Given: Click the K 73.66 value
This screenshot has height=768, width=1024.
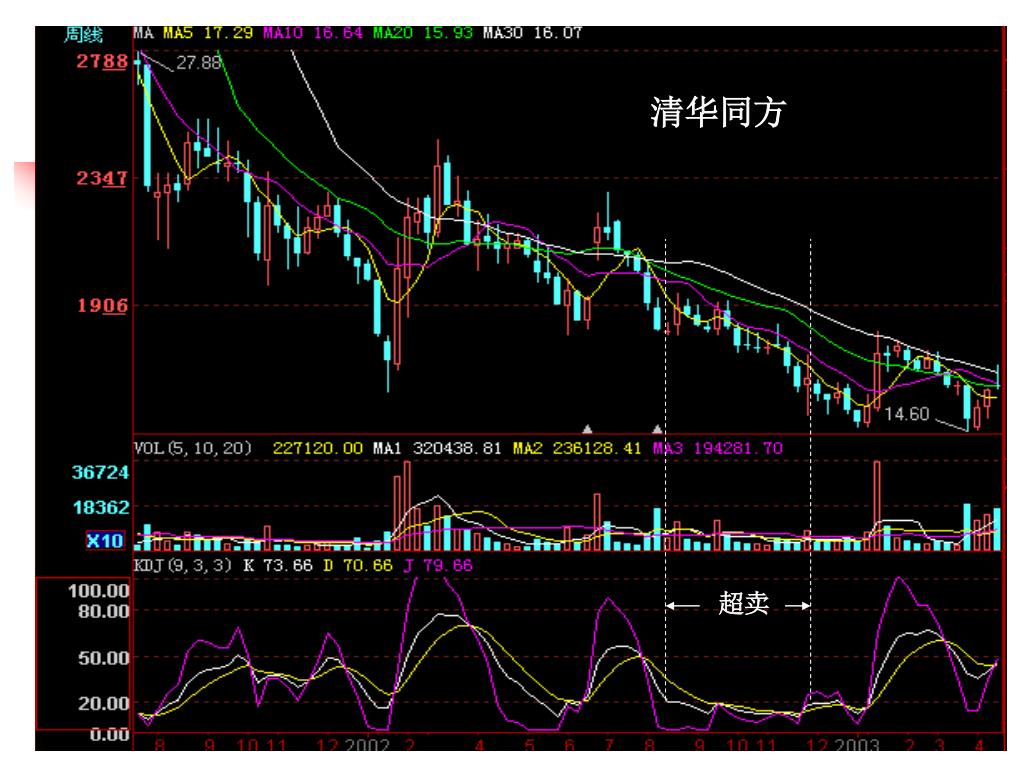Looking at the screenshot, I should pos(278,565).
